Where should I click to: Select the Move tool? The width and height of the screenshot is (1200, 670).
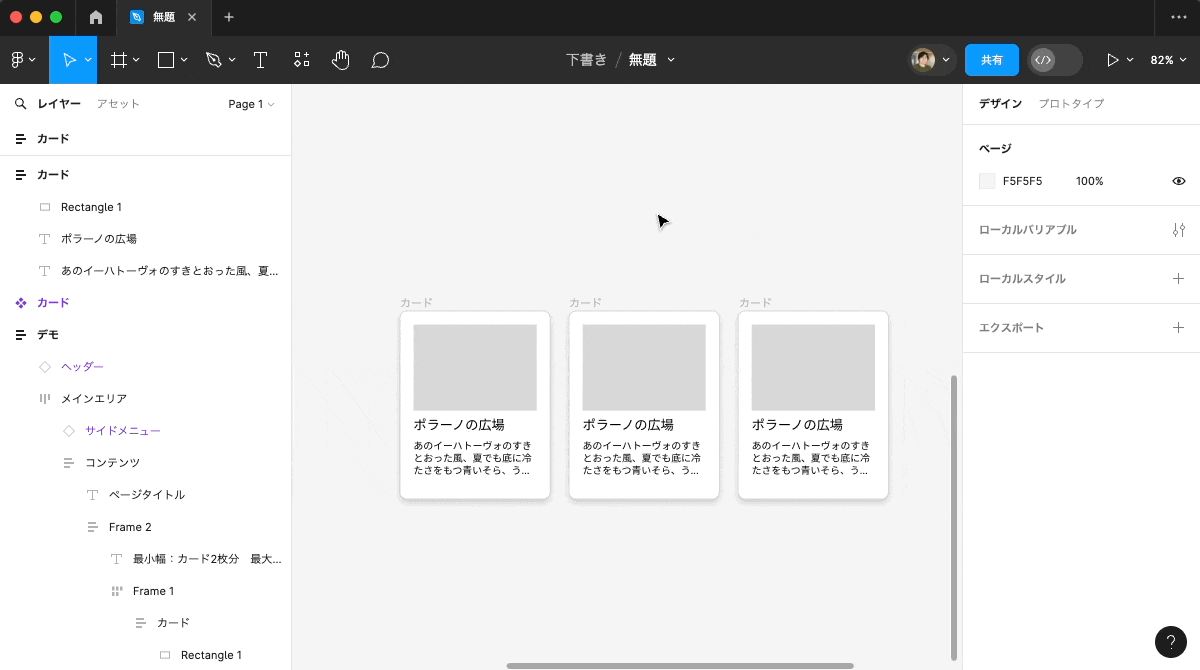click(70, 60)
